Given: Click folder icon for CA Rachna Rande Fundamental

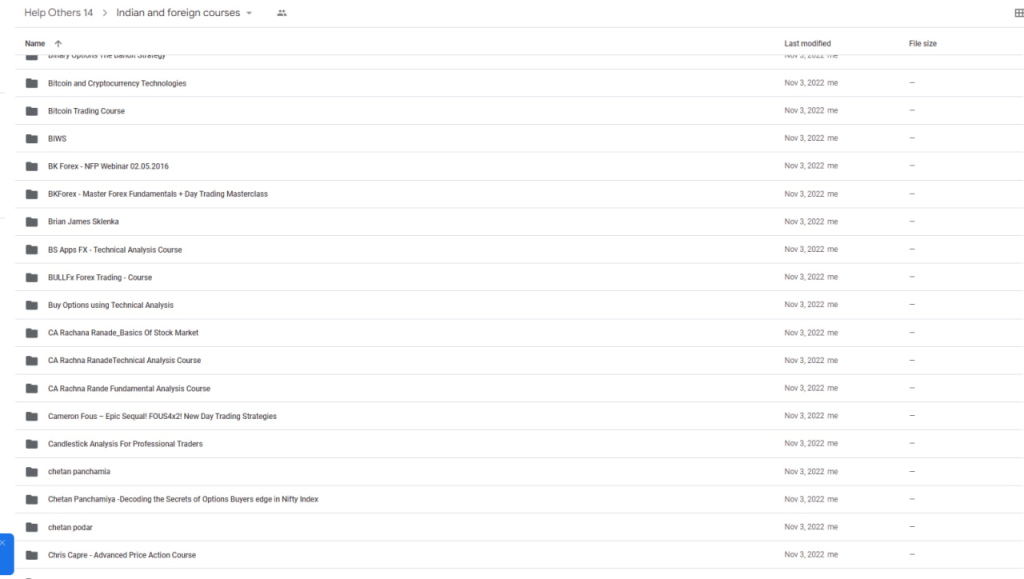Looking at the screenshot, I should pyautogui.click(x=31, y=388).
